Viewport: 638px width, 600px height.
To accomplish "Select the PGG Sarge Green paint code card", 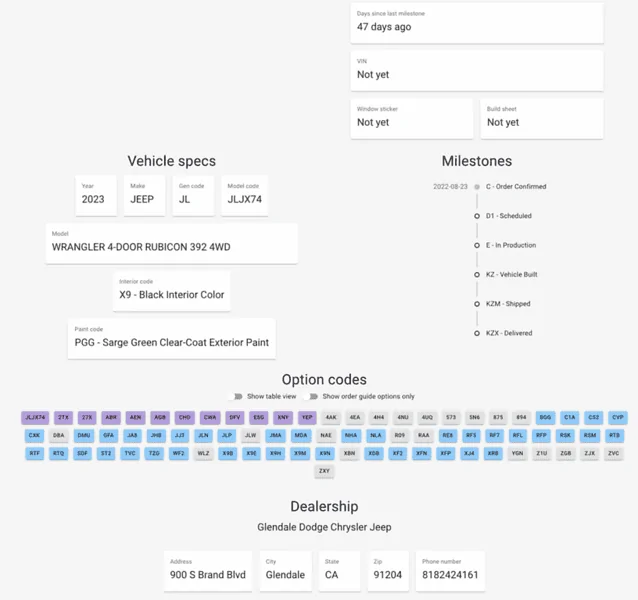I will (x=172, y=338).
